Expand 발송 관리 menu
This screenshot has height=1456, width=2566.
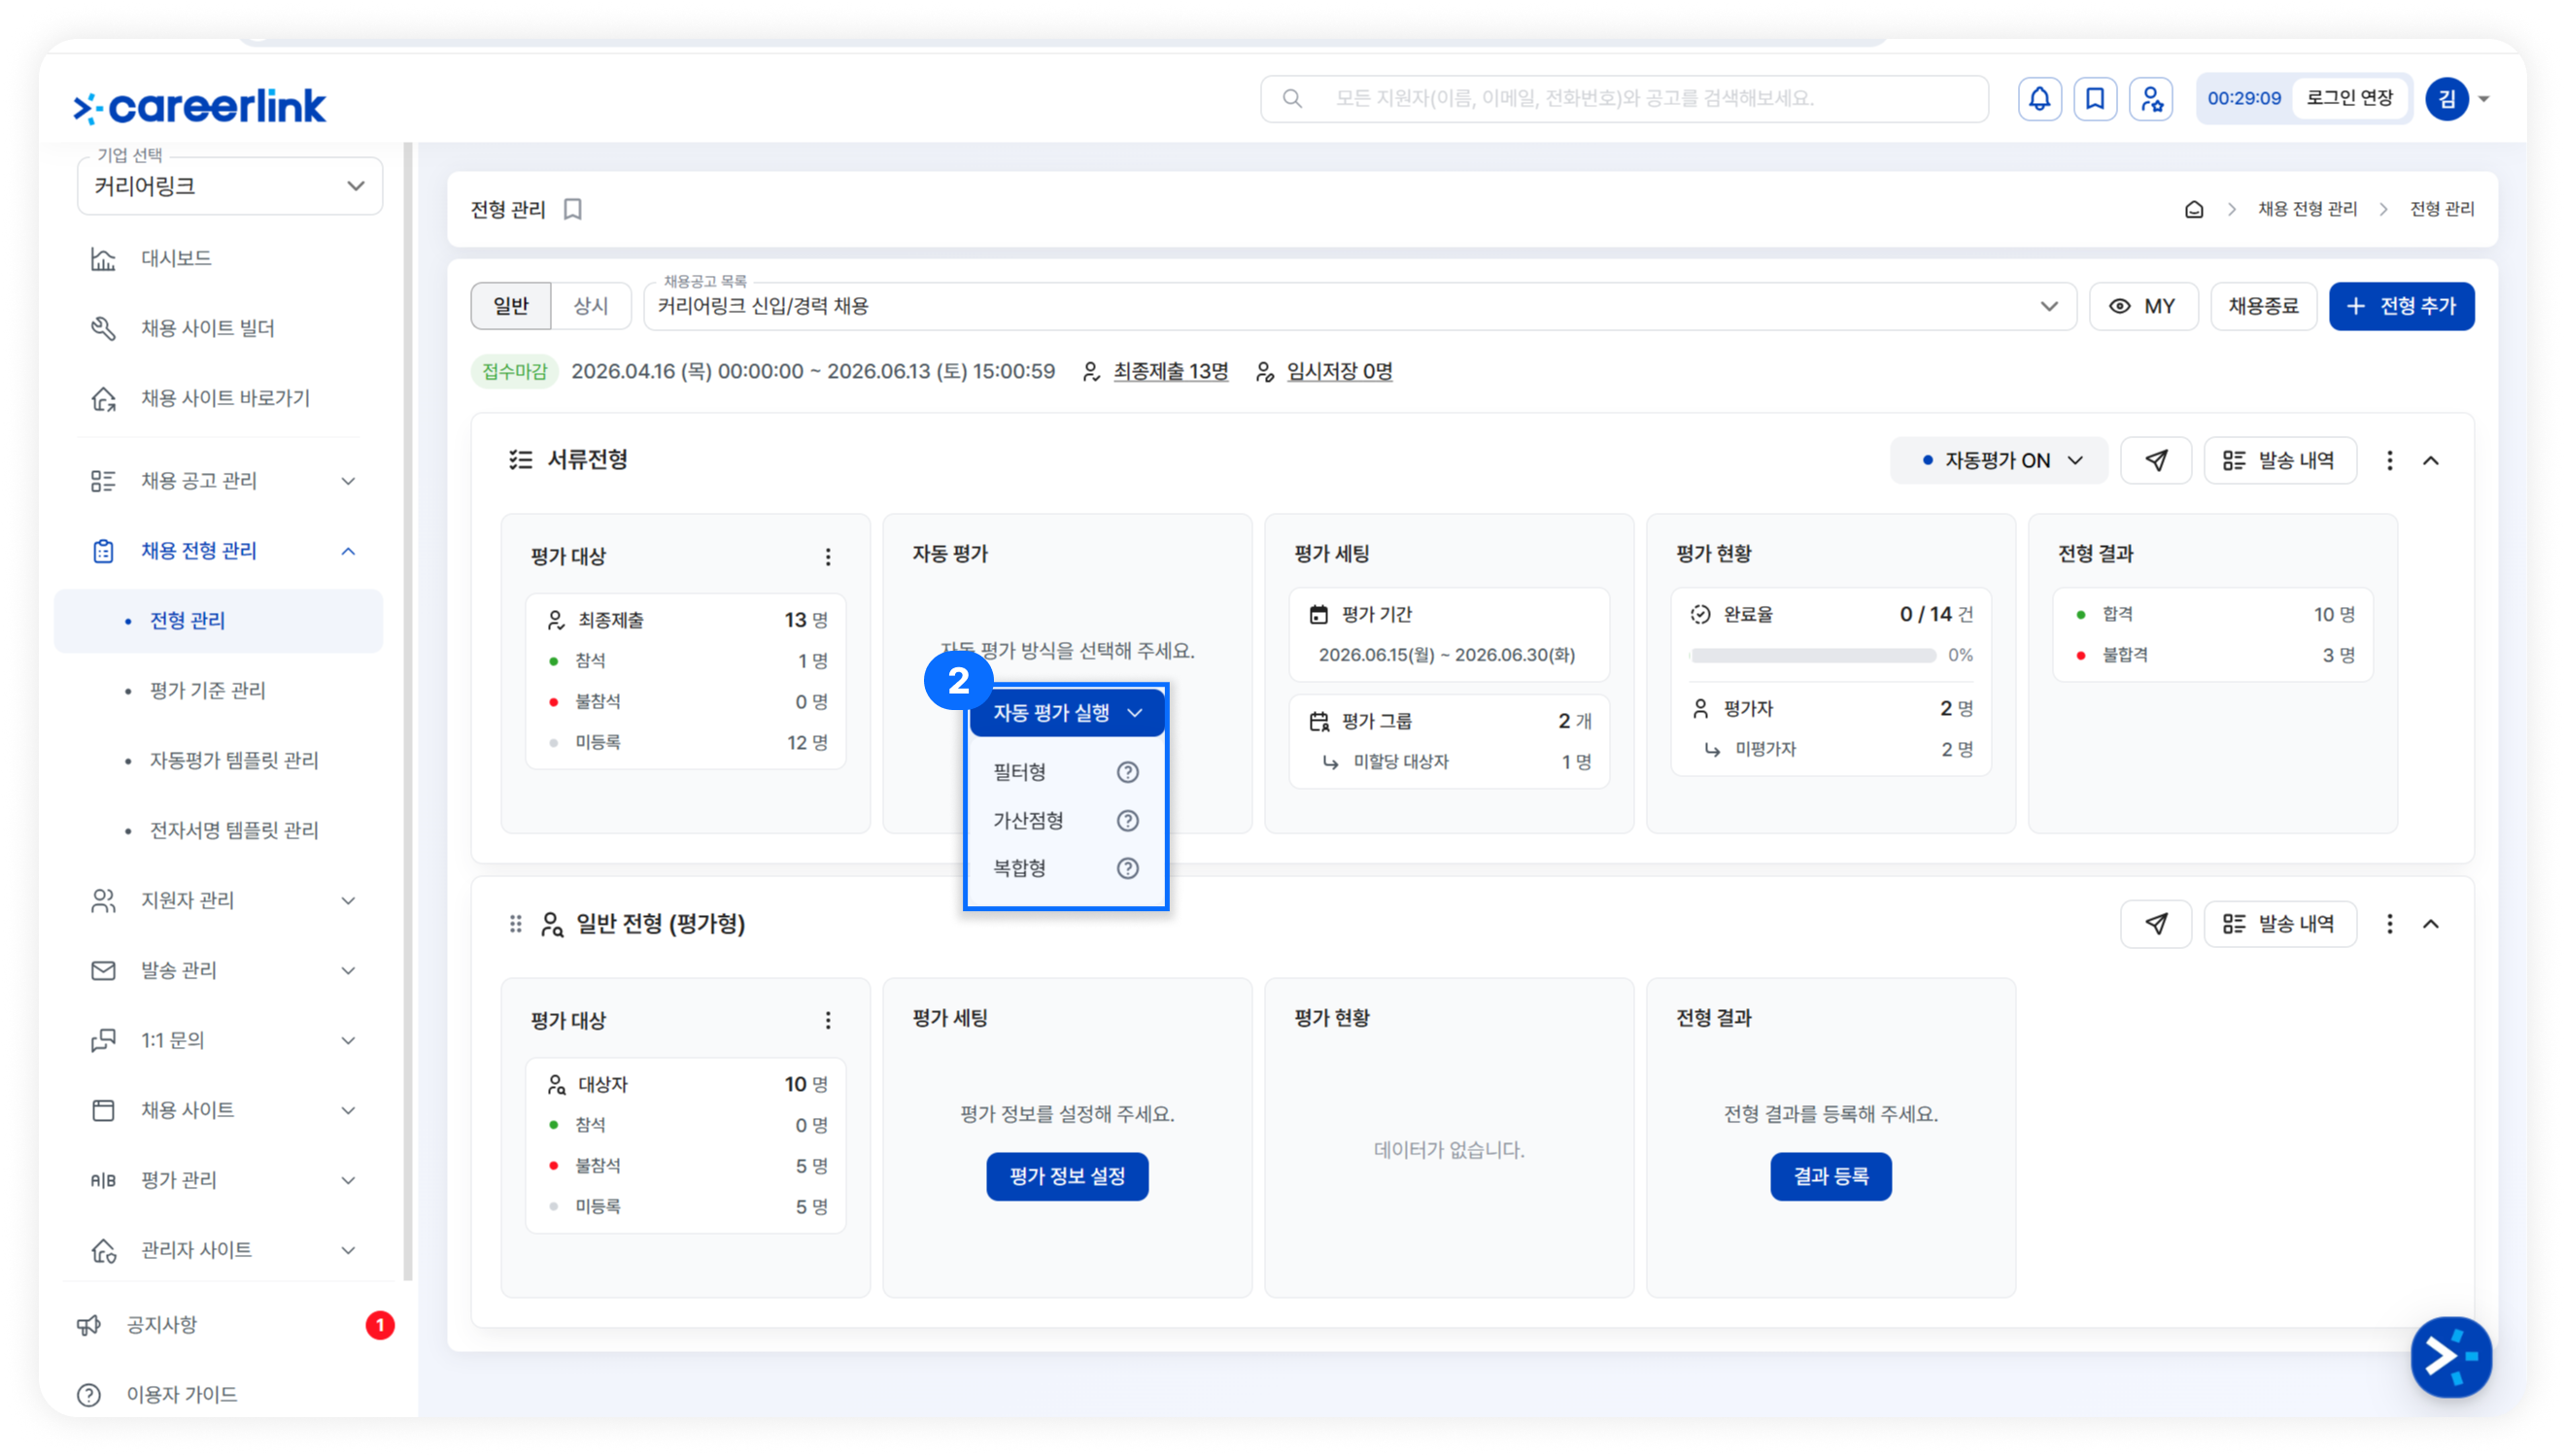218,970
